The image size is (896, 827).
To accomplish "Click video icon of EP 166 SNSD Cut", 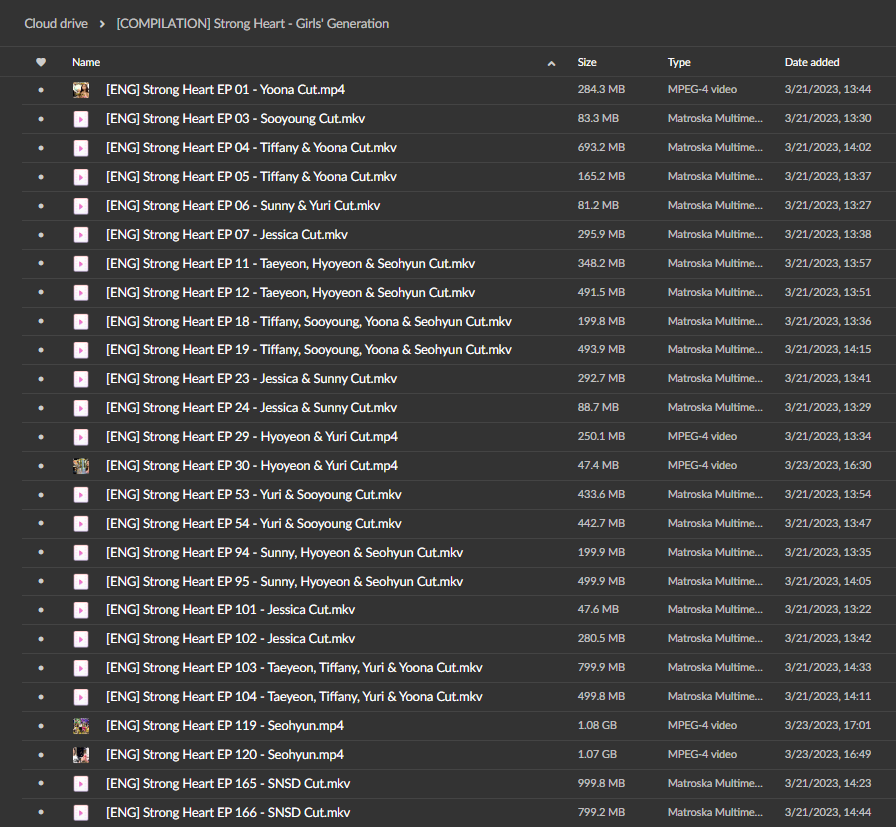I will coord(81,813).
